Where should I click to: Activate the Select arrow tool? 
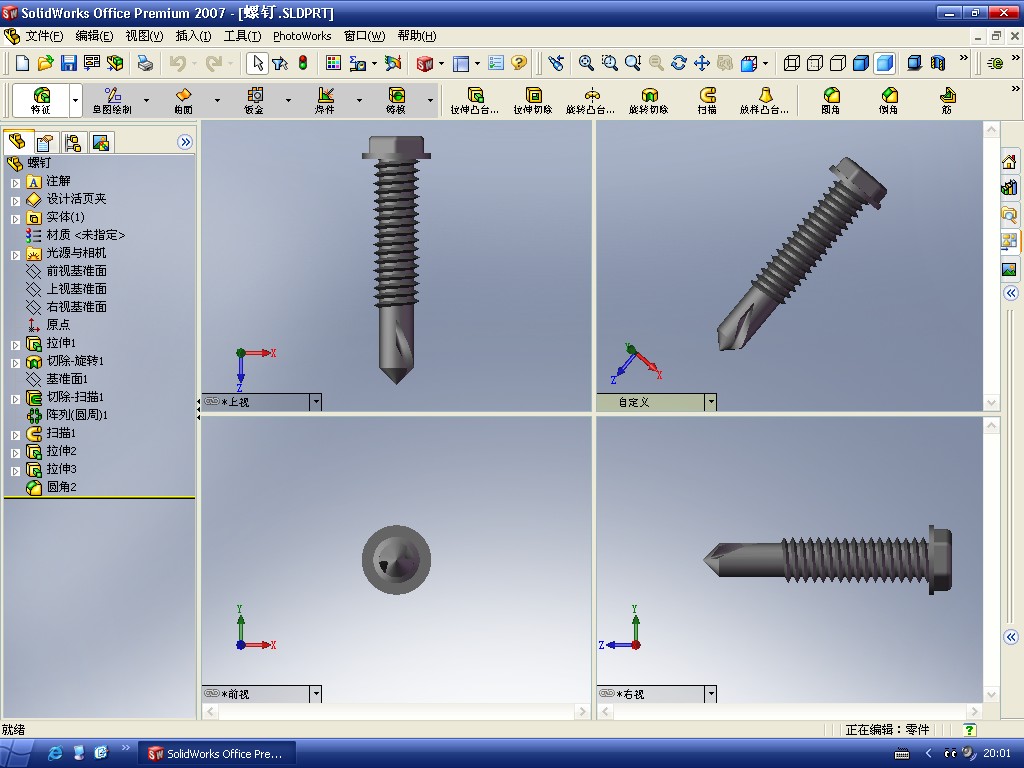(x=257, y=63)
